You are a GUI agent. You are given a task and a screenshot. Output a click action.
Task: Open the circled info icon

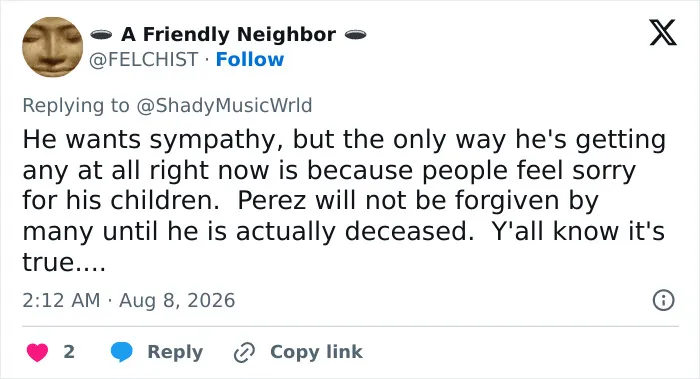click(663, 300)
